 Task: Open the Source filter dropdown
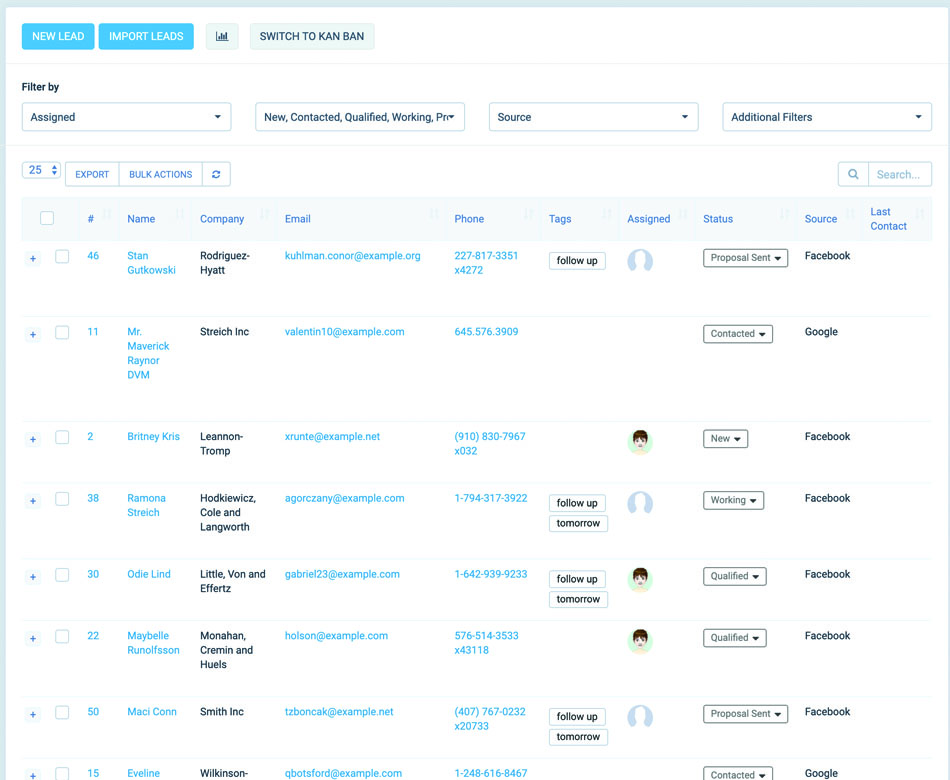coord(593,117)
